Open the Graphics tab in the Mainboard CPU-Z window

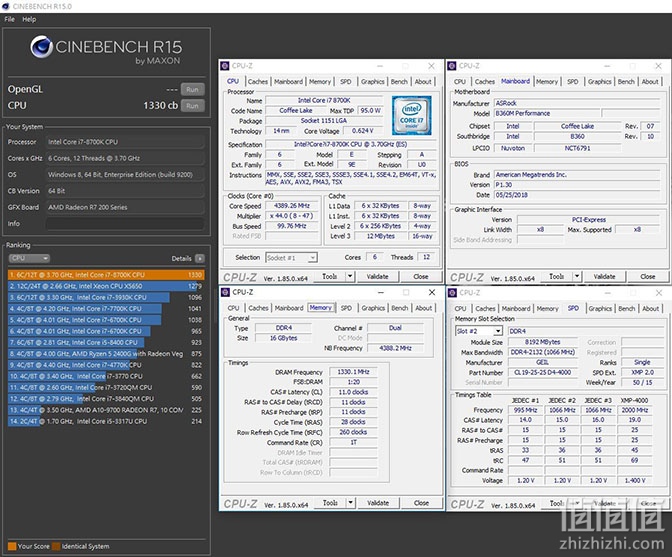[600, 81]
